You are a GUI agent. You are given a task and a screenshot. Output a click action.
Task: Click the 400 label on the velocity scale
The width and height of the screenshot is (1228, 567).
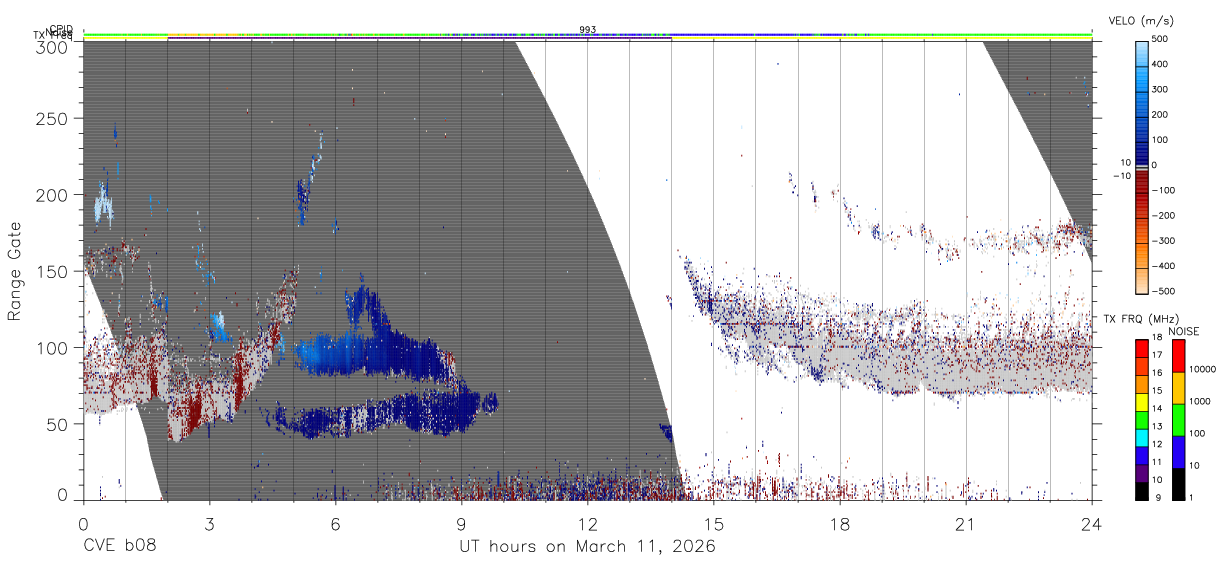pos(1161,65)
